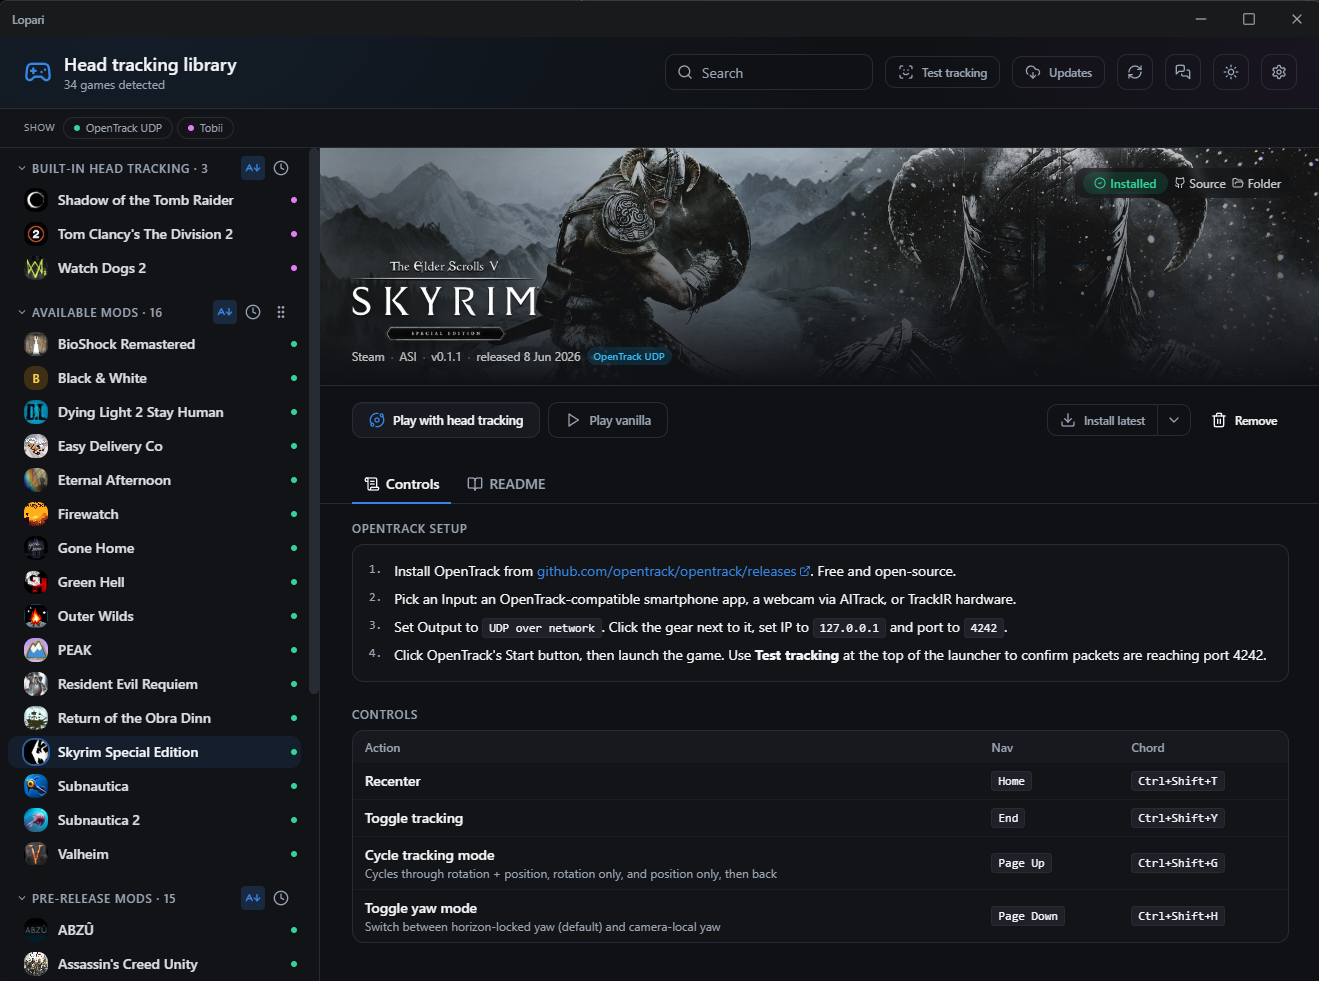The height and width of the screenshot is (981, 1319).
Task: Open the mod Source link
Action: click(1200, 183)
